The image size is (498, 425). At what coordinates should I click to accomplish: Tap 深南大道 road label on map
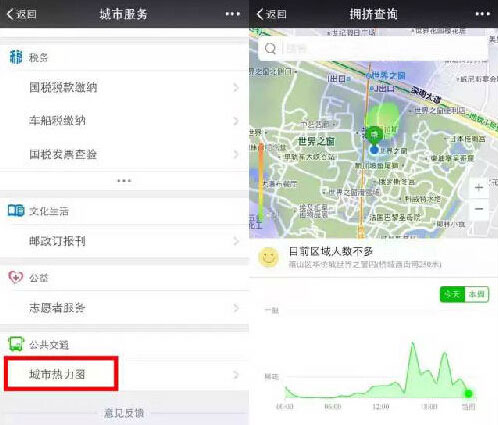click(x=426, y=94)
